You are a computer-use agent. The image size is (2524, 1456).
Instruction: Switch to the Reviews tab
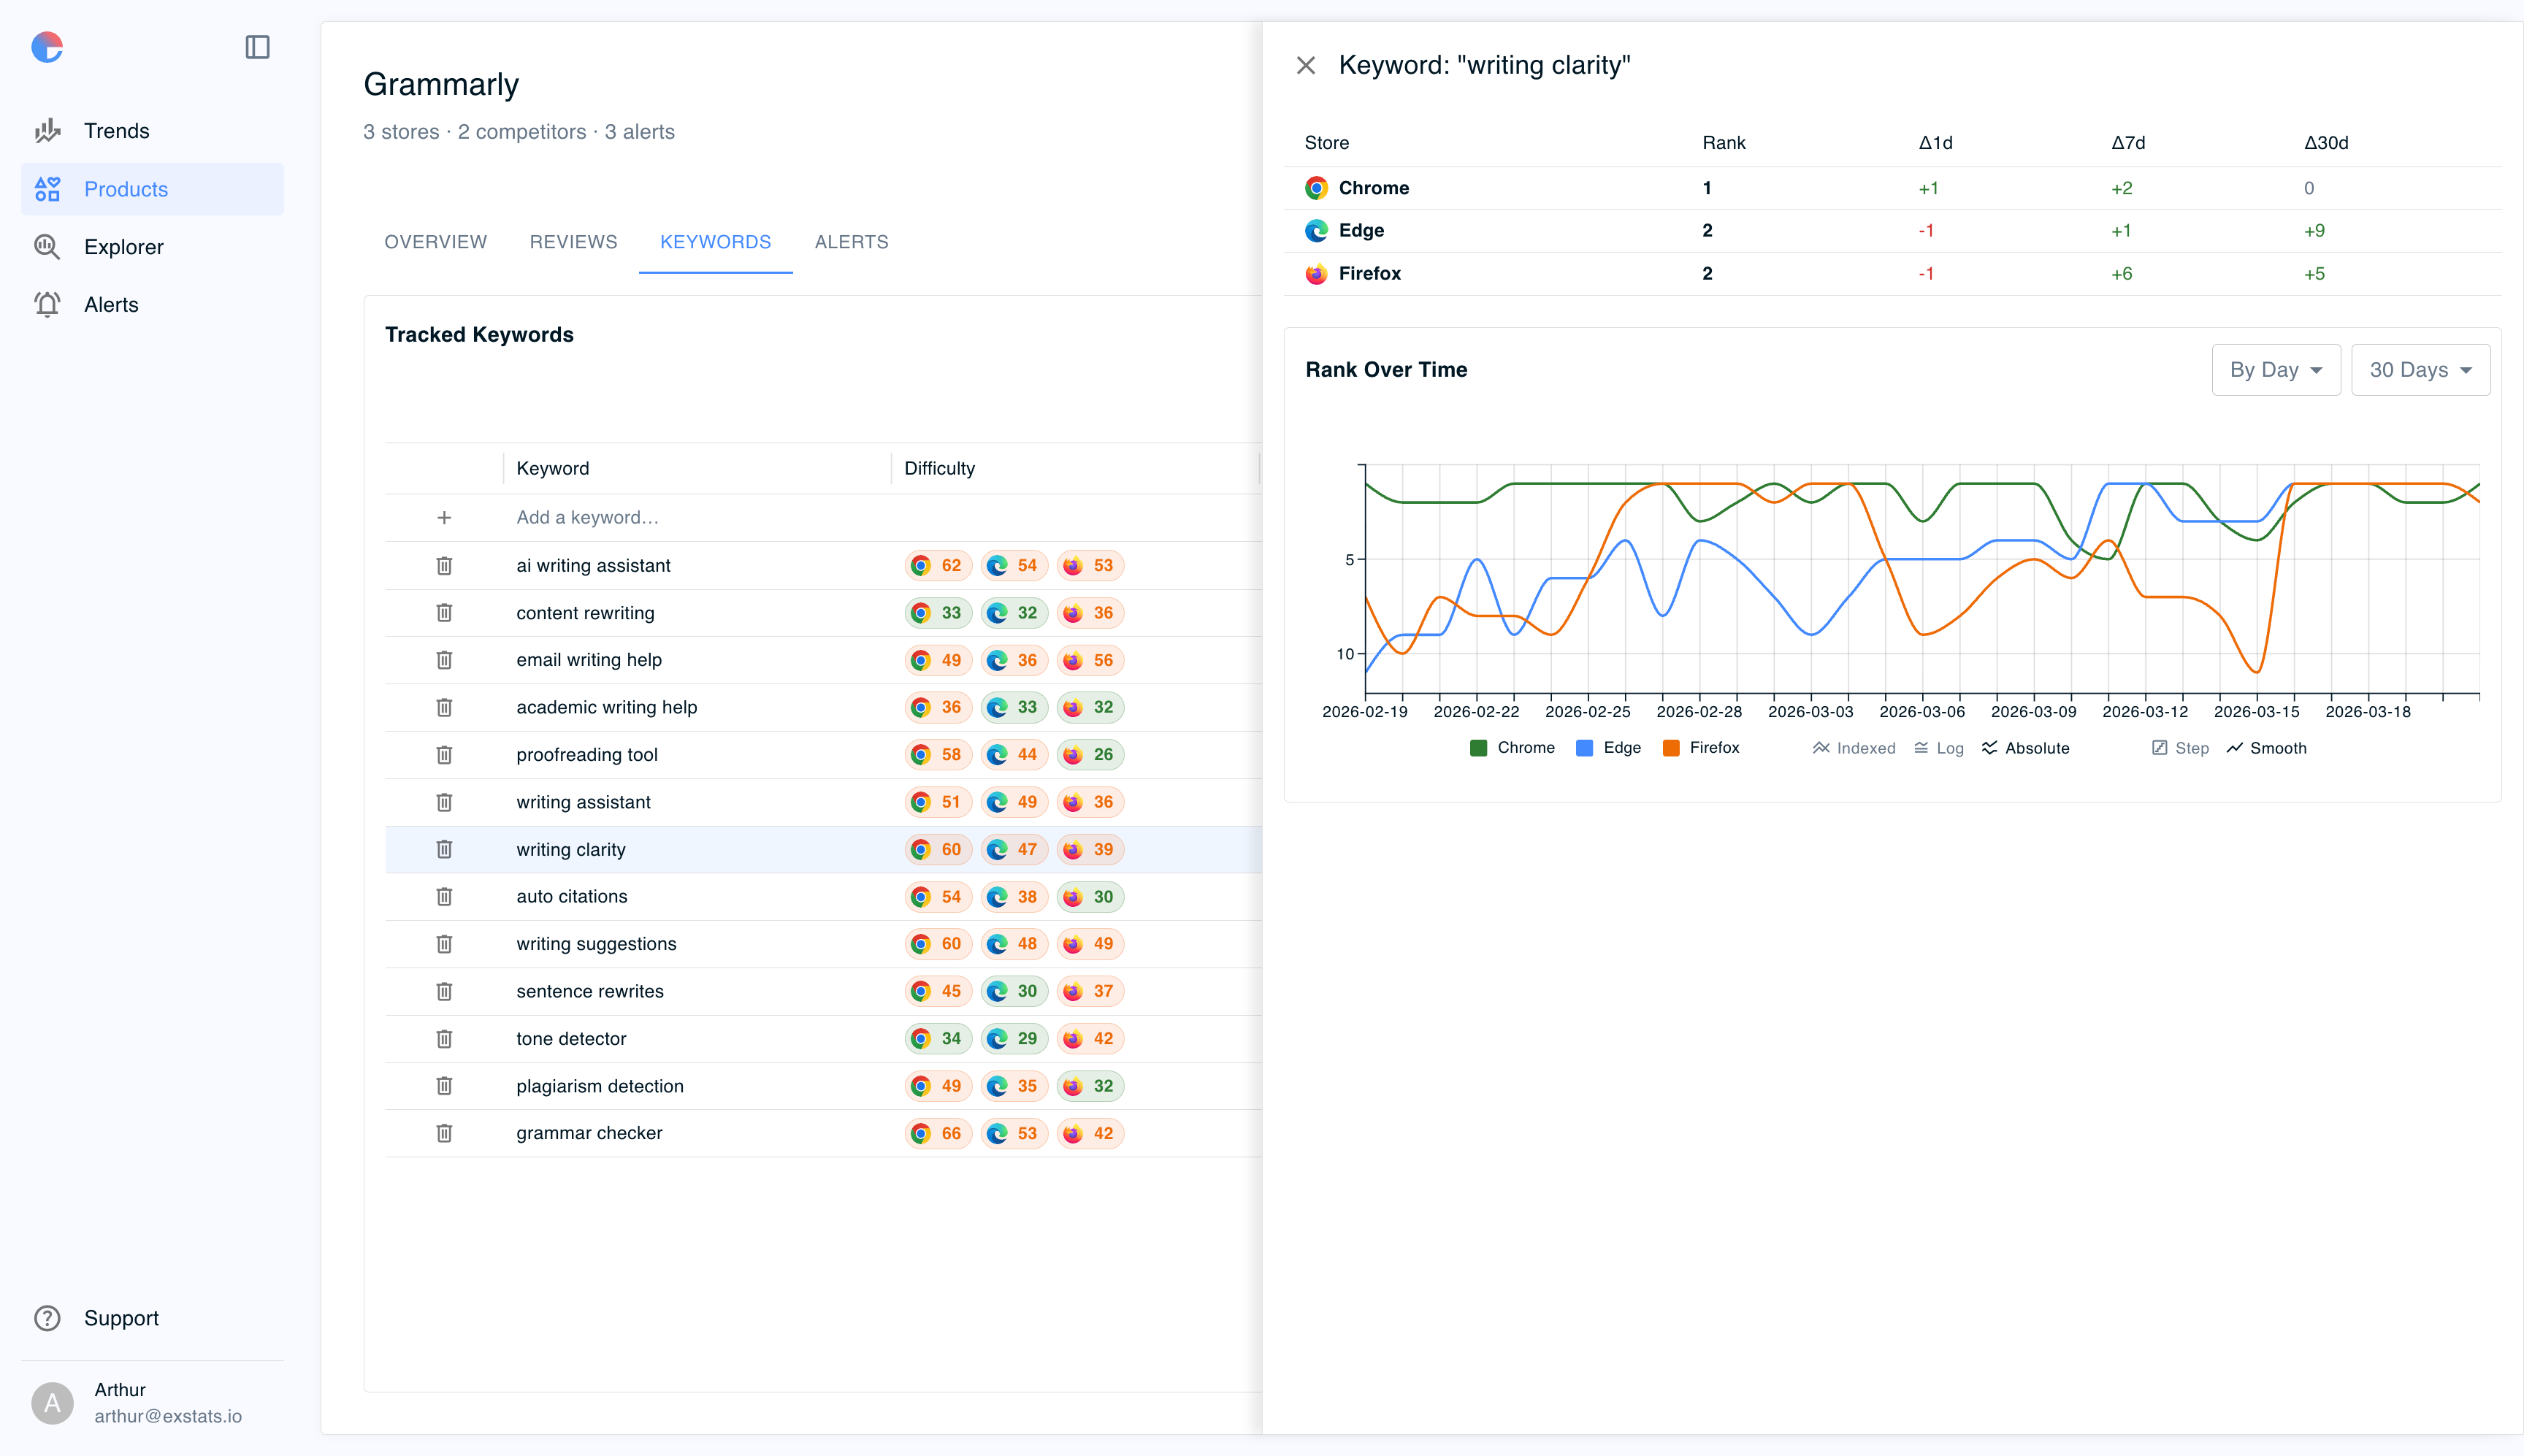573,242
